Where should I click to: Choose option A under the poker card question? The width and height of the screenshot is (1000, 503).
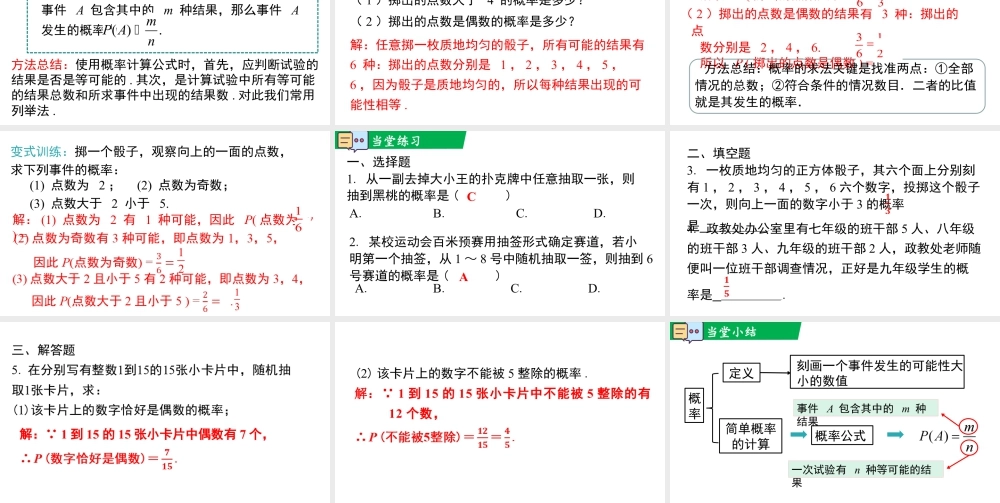coord(355,213)
